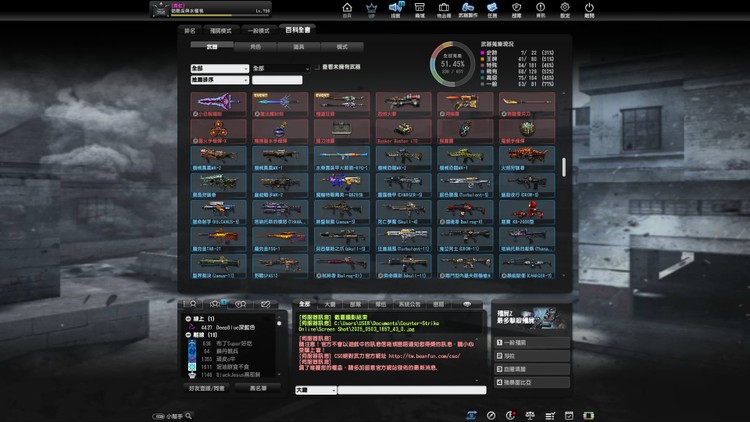Open the second 全部 dark dropdown
Image resolution: width=750 pixels, height=422 pixels.
[x=281, y=68]
